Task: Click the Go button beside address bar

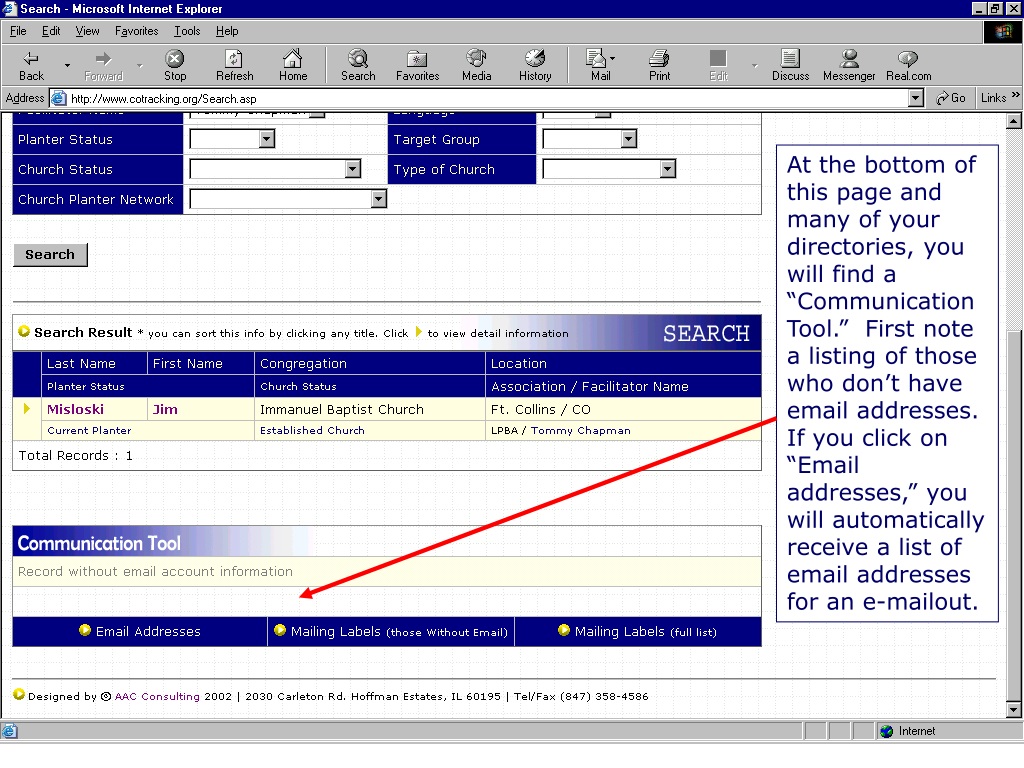Action: point(950,98)
